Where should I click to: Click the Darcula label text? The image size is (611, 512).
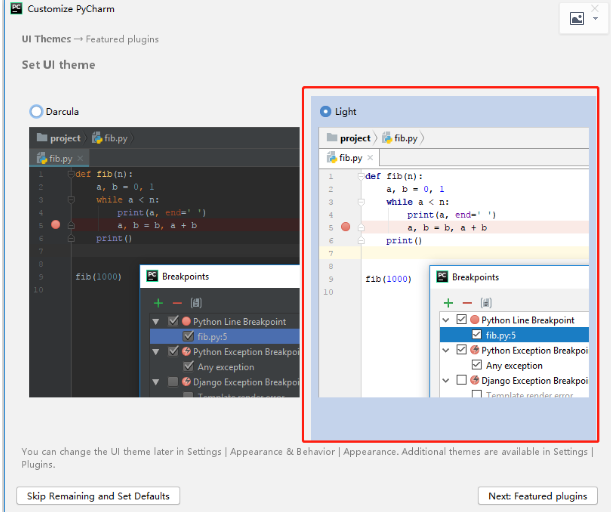pos(62,112)
